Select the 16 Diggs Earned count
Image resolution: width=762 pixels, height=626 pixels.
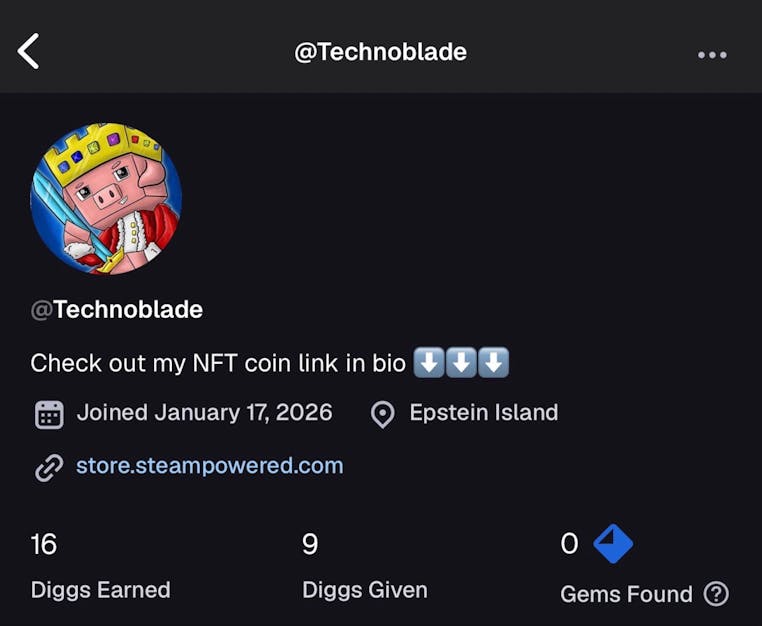coord(44,544)
